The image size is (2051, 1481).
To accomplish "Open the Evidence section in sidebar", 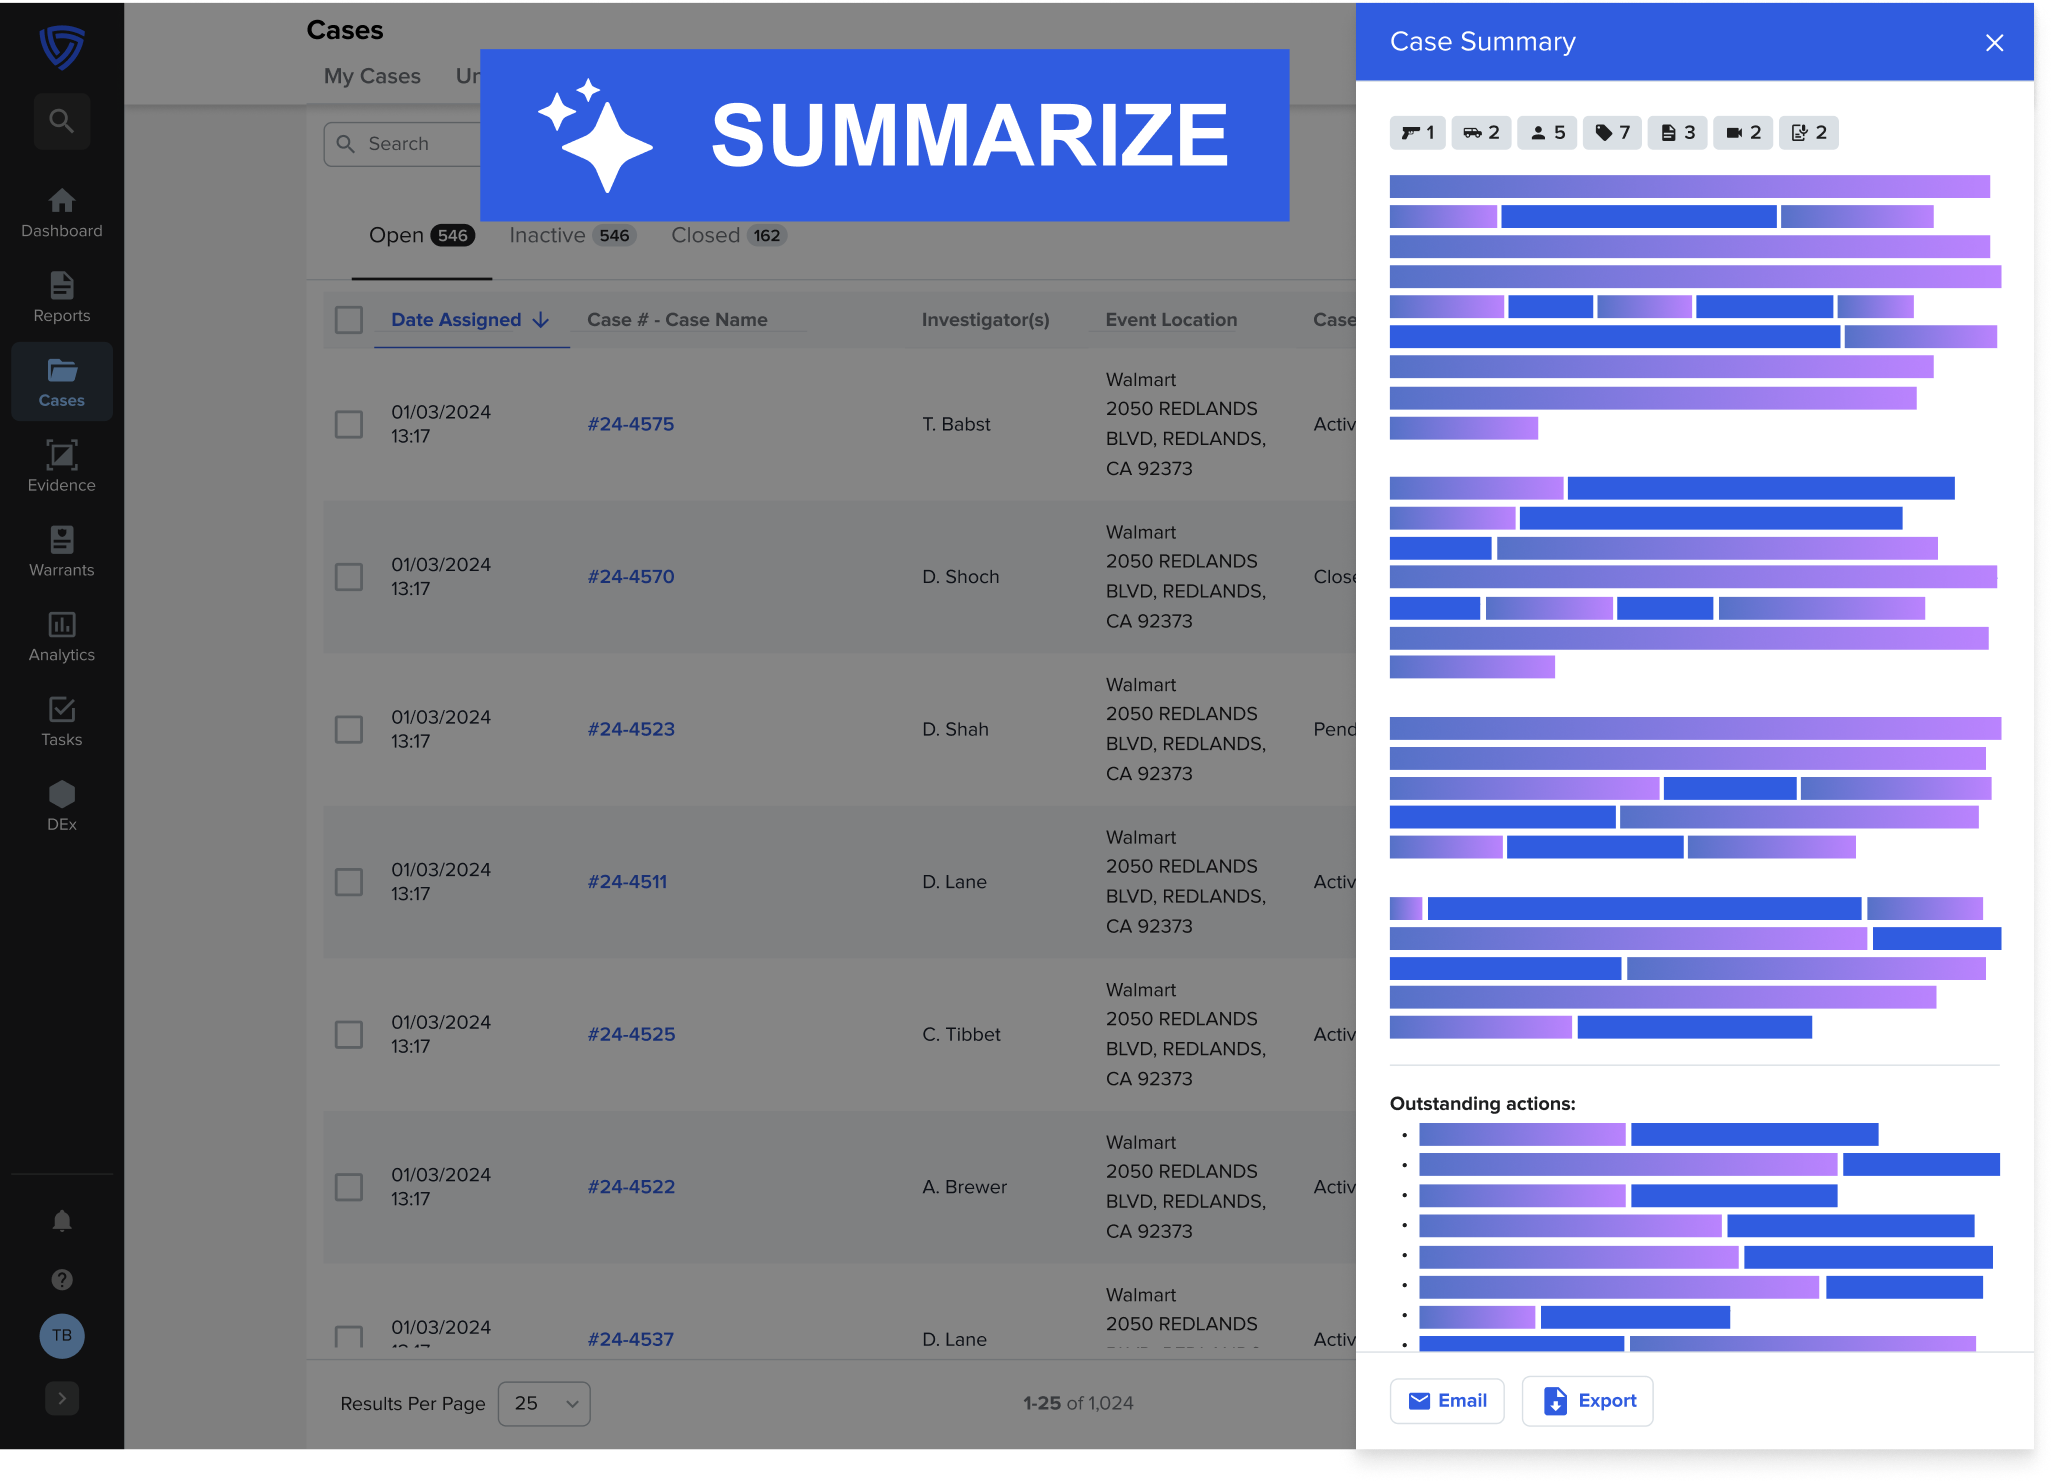I will (x=61, y=466).
